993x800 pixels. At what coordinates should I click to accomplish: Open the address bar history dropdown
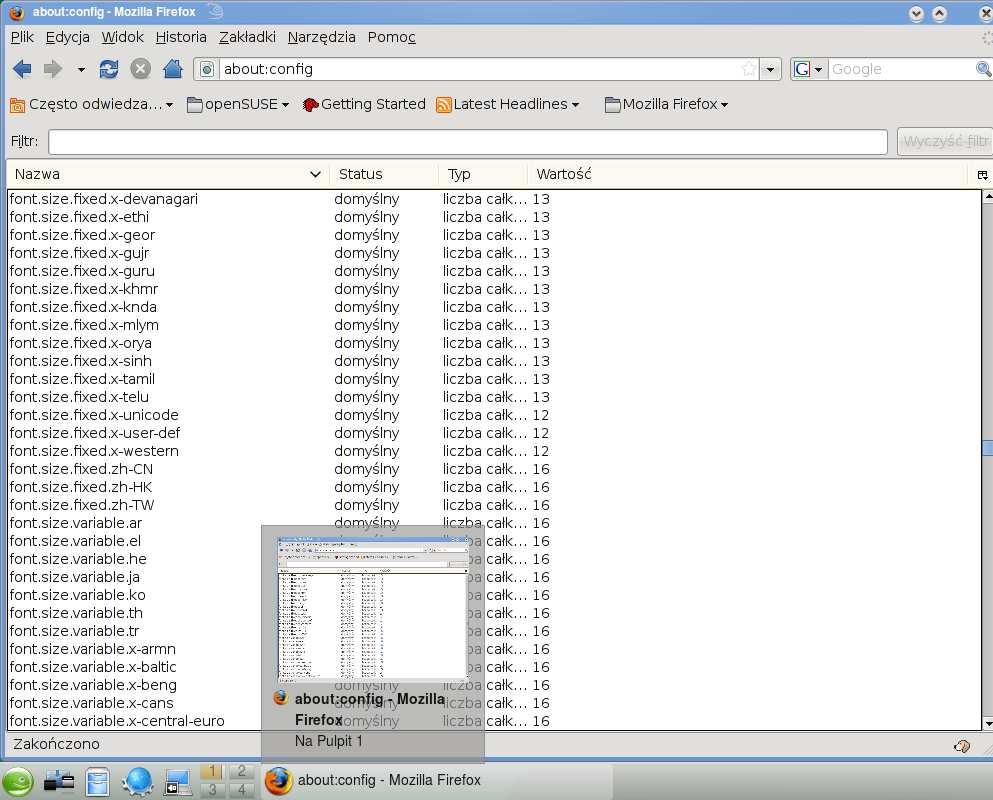tap(770, 69)
